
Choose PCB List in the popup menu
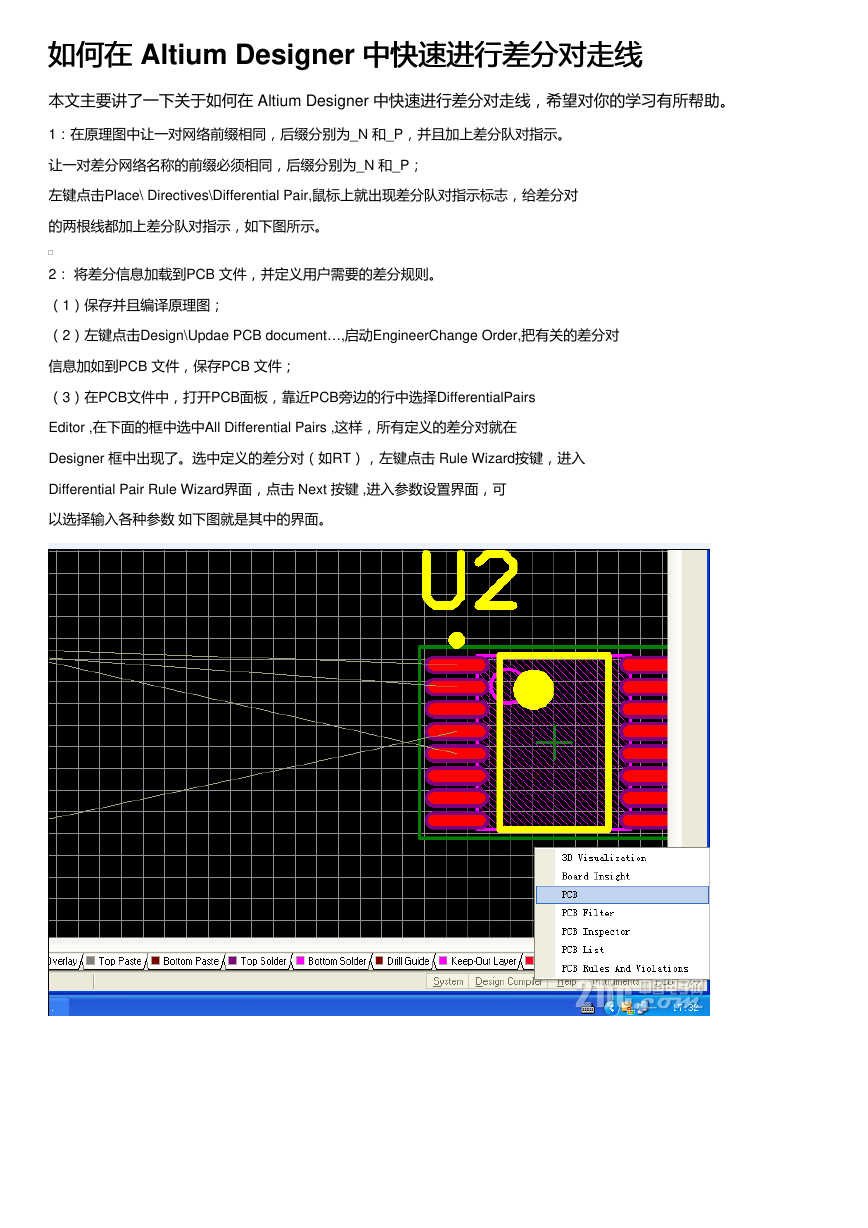621,950
